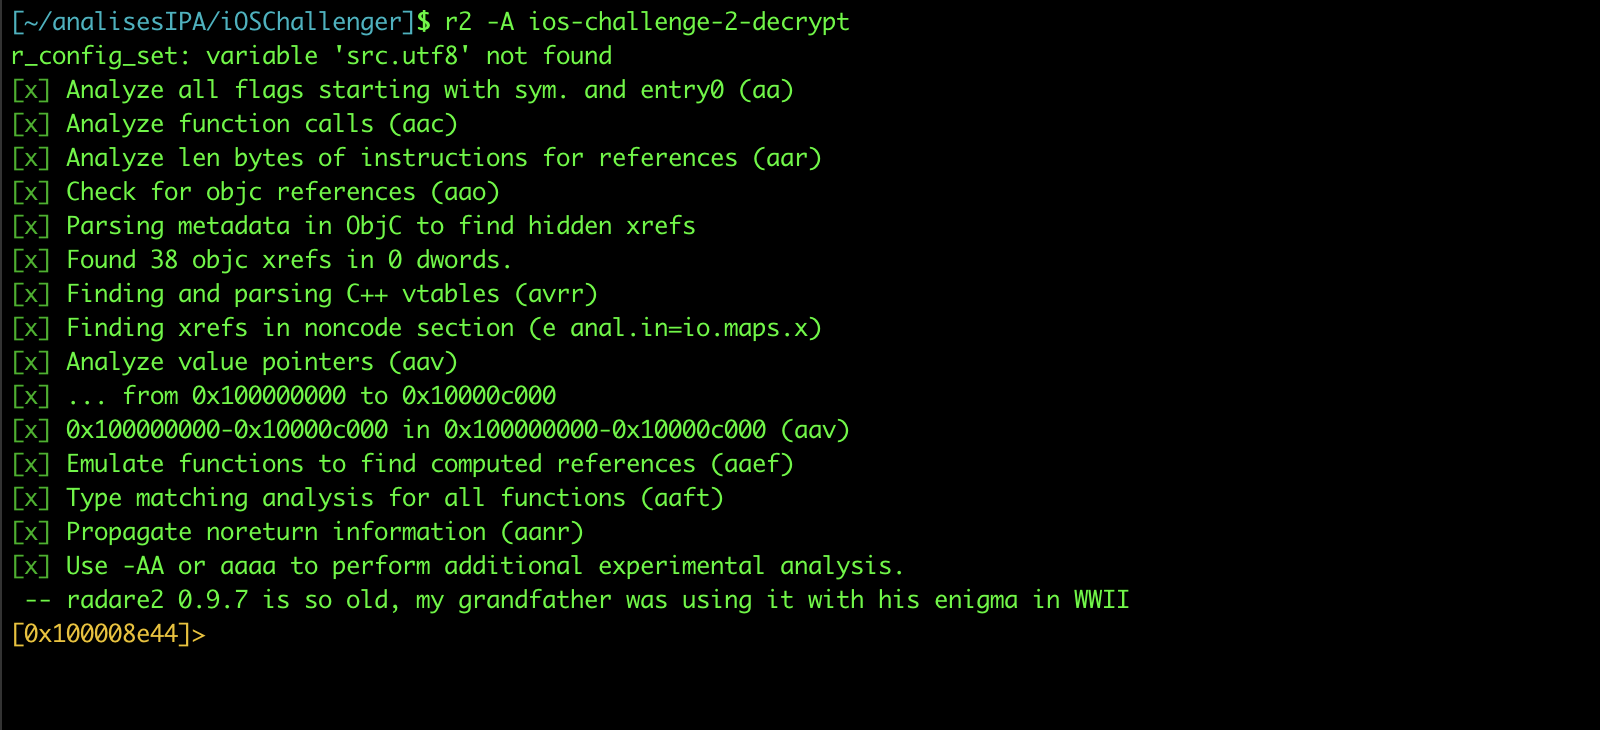Screen dimensions: 1600x730
Task: Click the "aaaa" command in the experimental analysis line
Action: click(247, 566)
